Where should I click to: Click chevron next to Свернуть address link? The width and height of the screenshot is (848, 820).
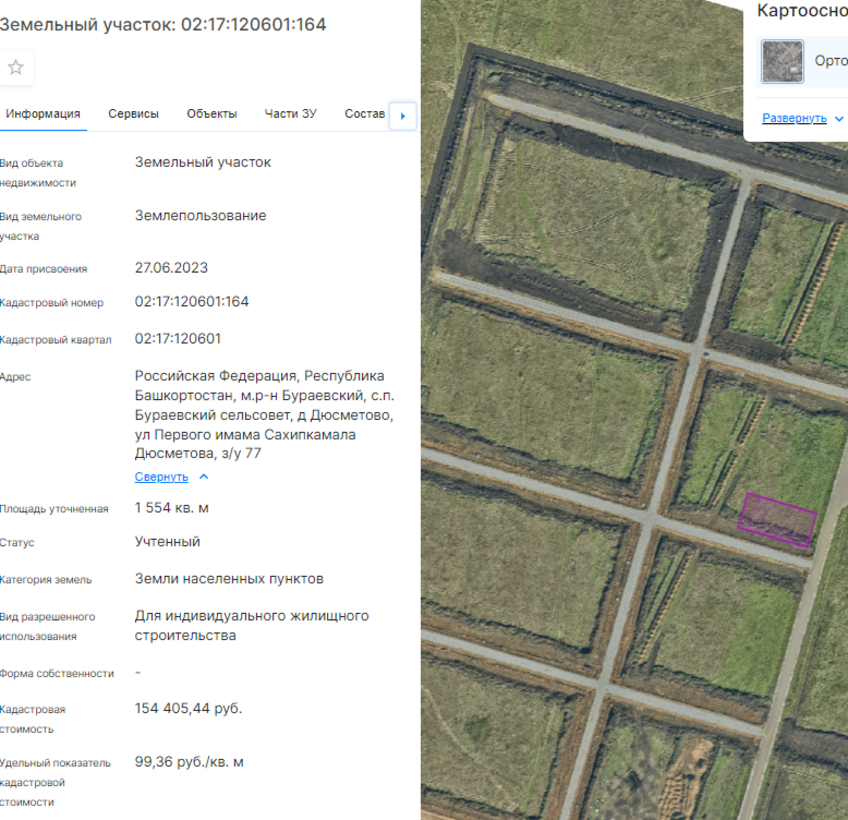[204, 477]
